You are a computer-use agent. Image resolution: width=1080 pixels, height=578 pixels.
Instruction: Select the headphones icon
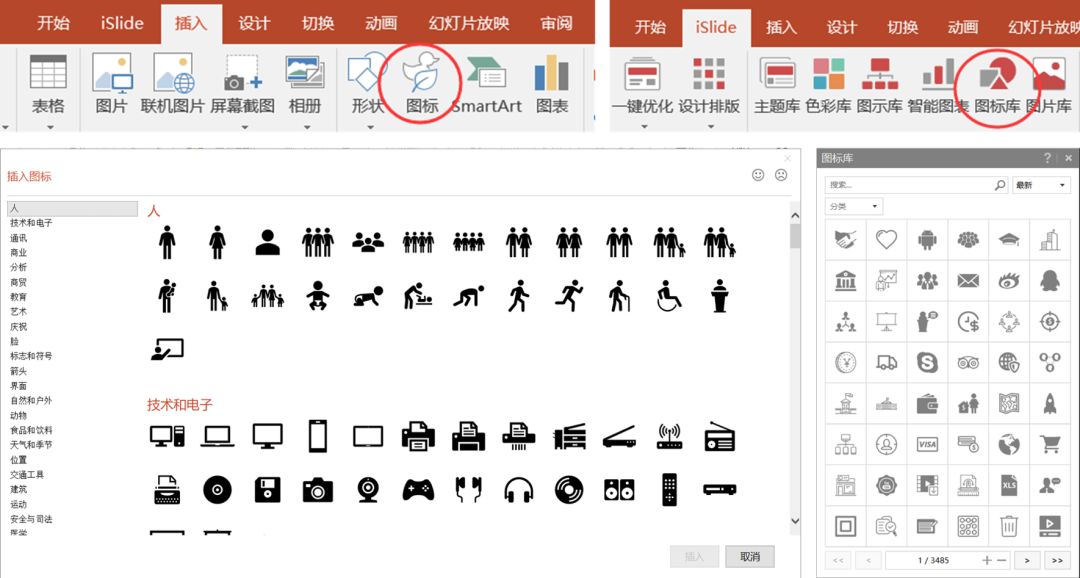tap(519, 491)
